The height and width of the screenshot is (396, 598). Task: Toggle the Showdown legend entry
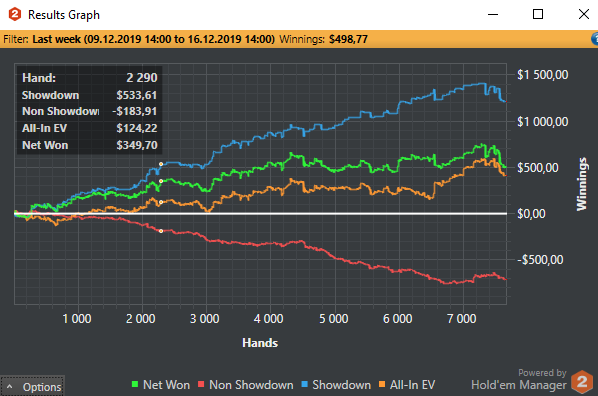(336, 385)
